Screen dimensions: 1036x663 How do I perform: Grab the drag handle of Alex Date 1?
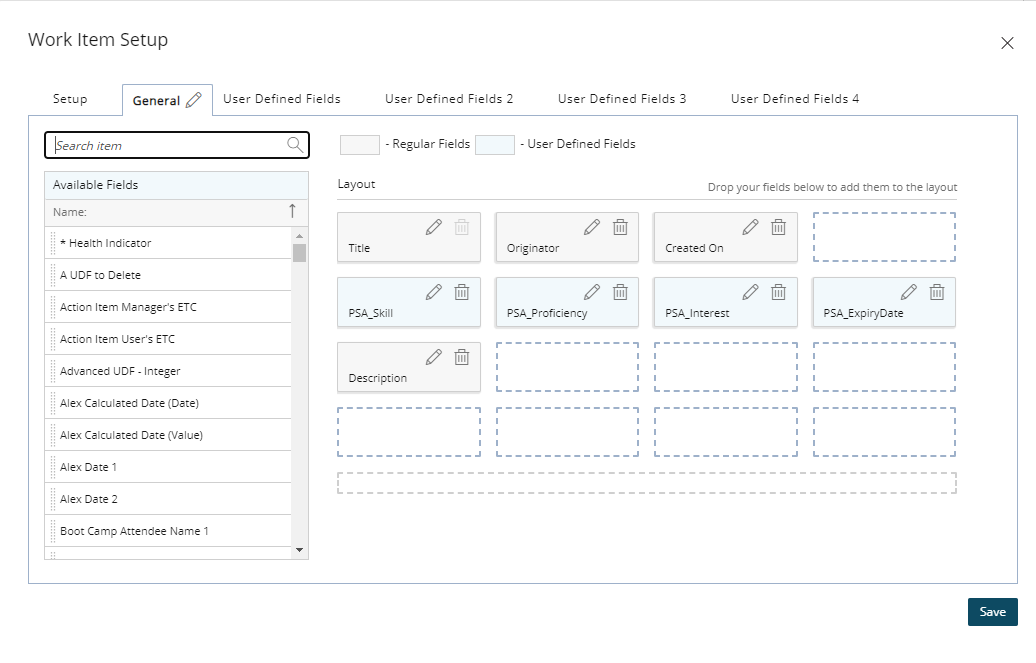click(53, 467)
